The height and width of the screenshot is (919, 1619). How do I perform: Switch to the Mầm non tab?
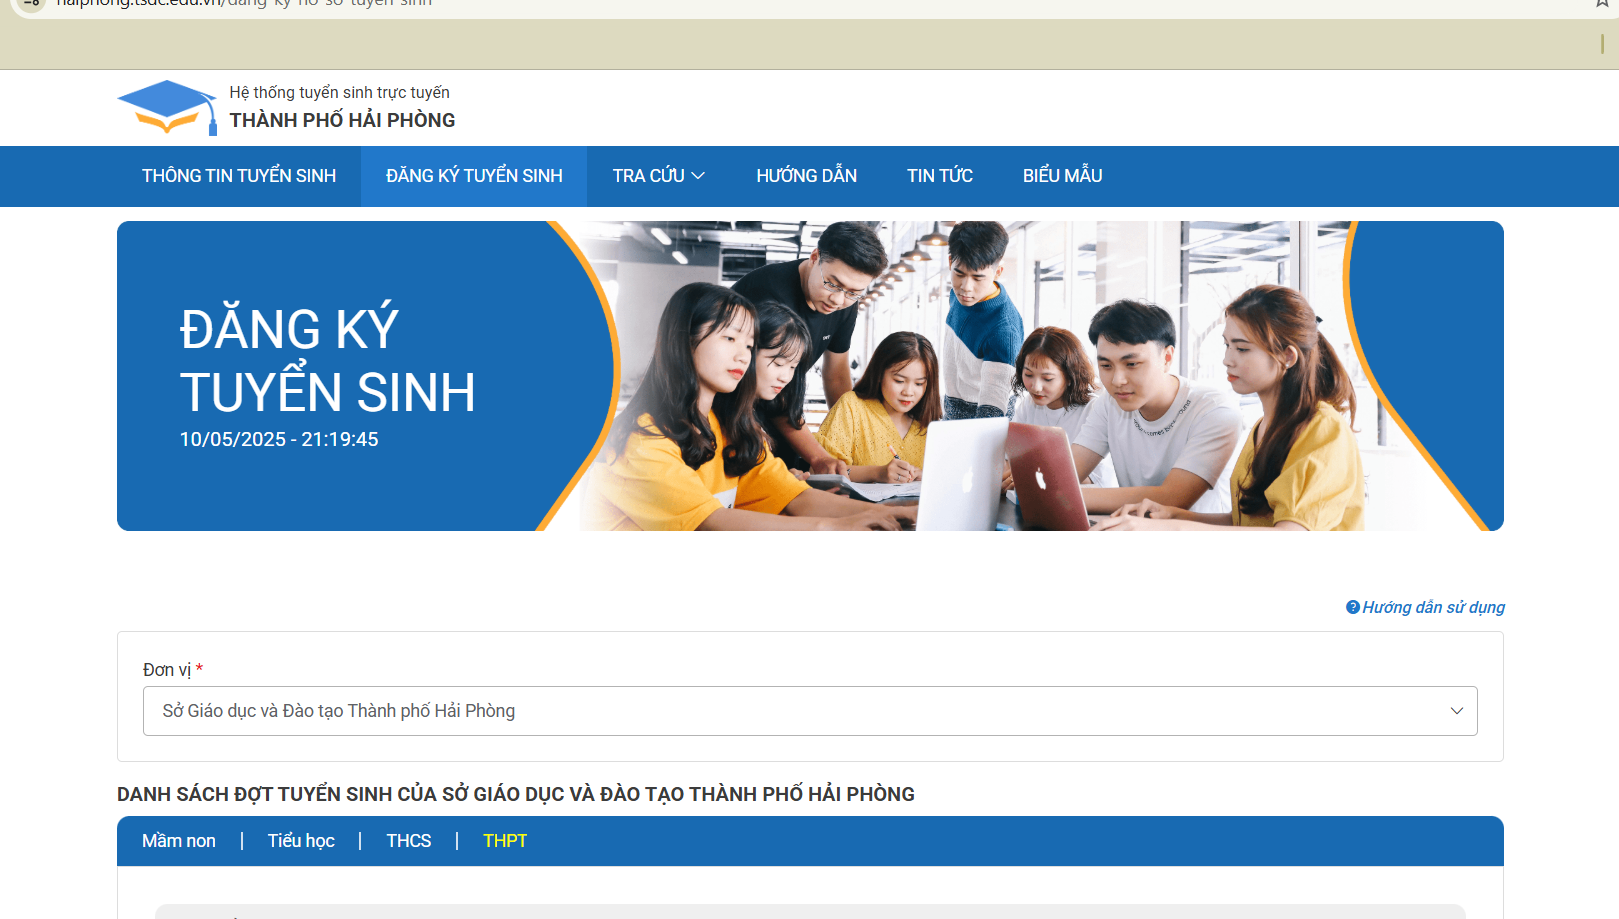click(x=179, y=841)
